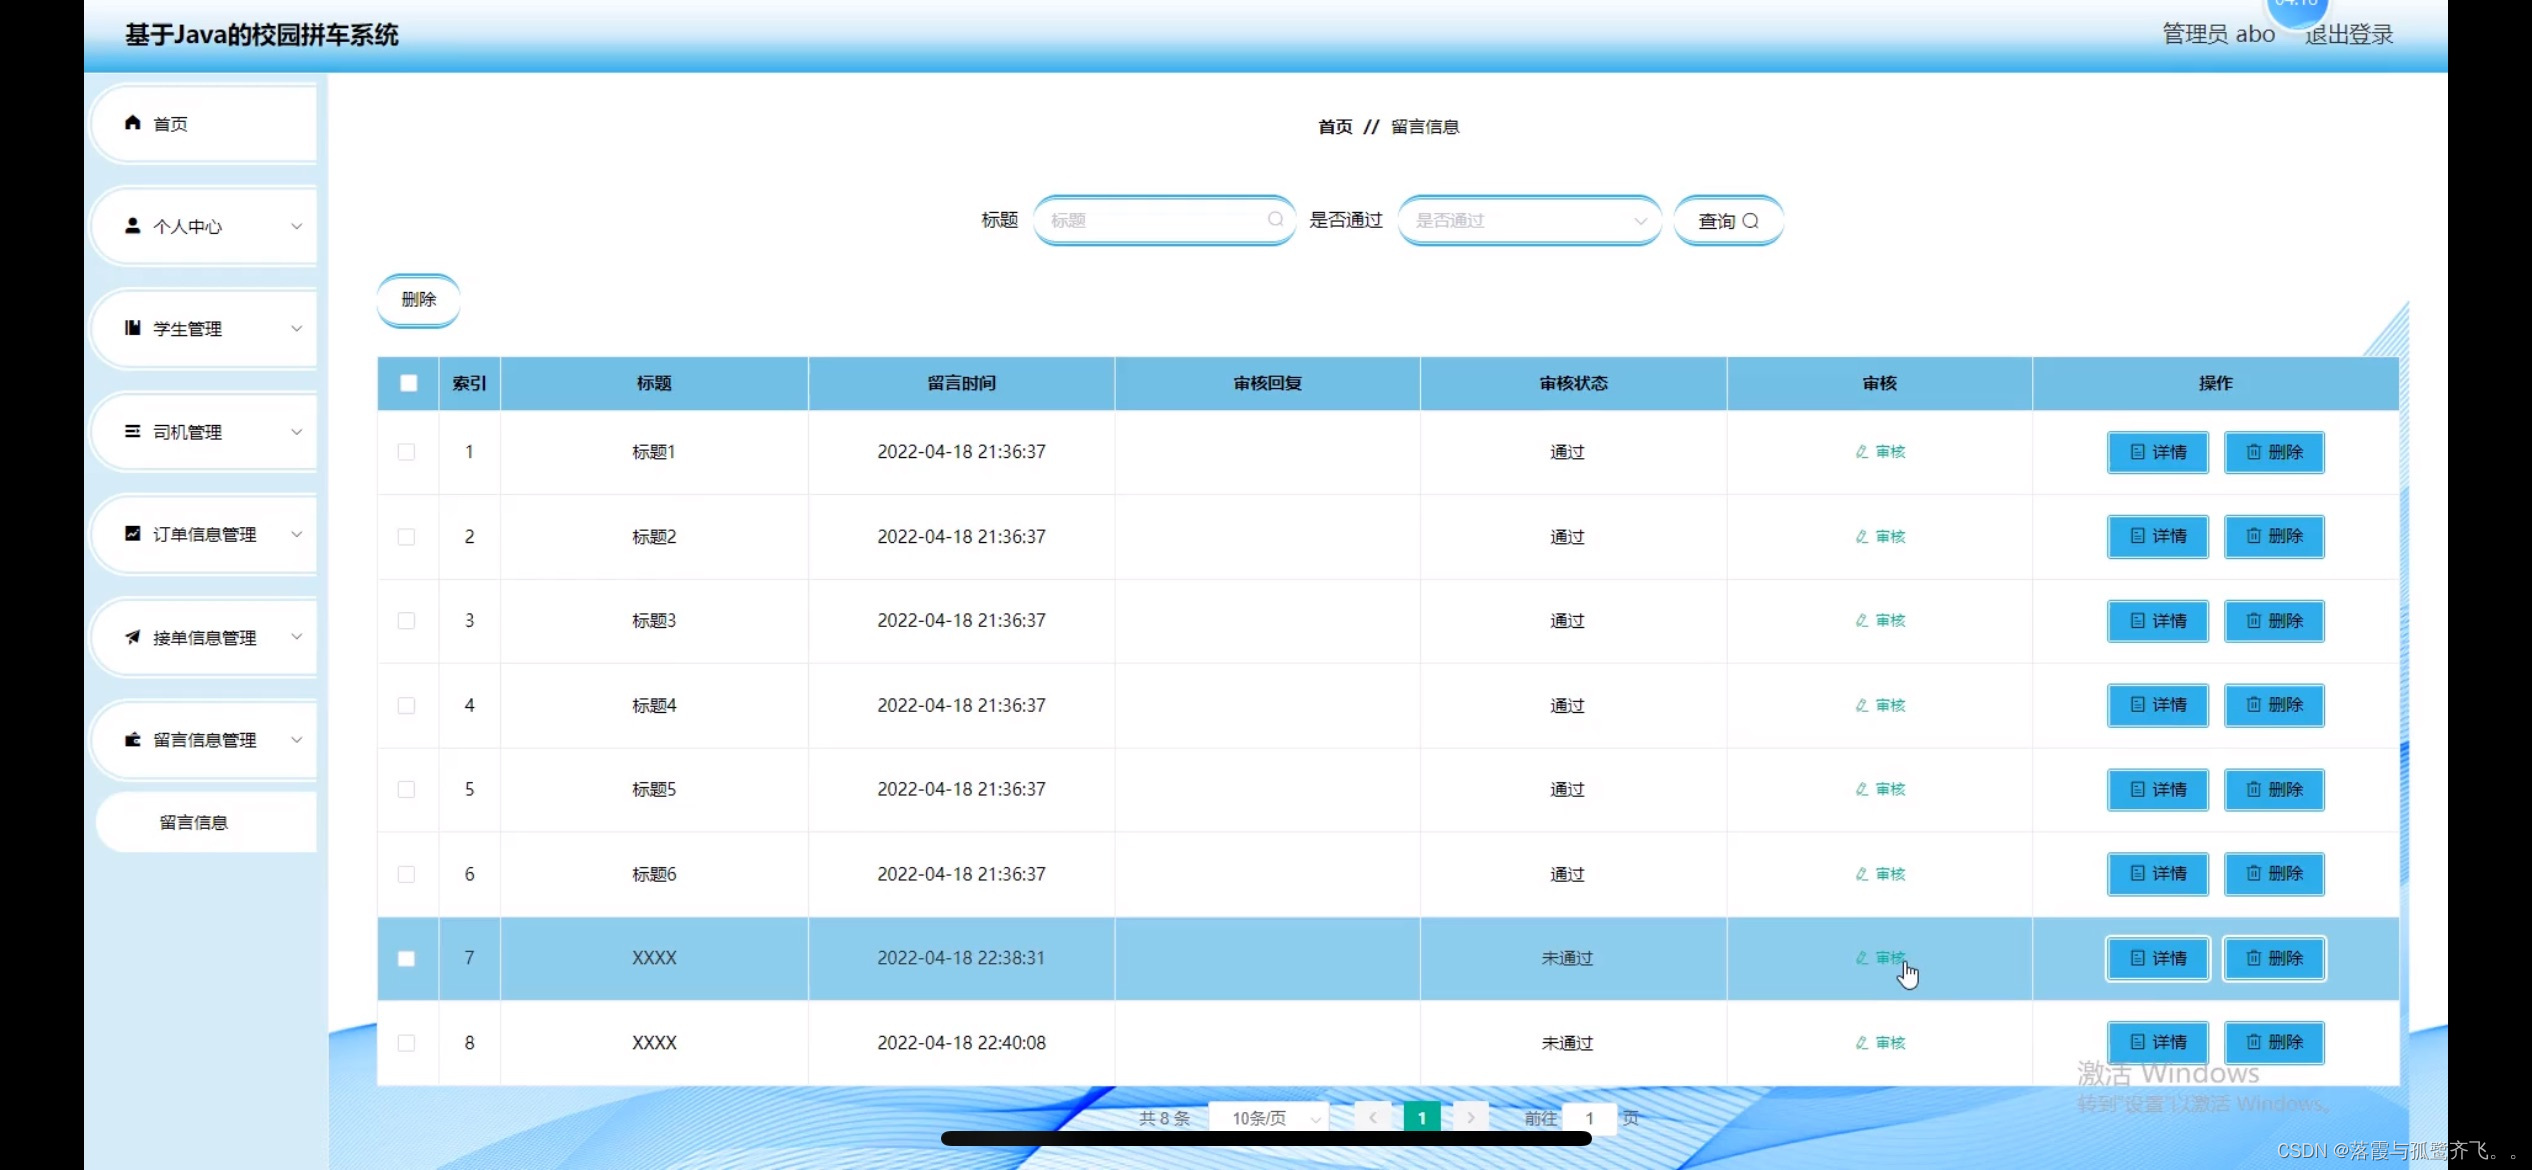Expand 订单信息管理 with its chevron

(x=296, y=534)
